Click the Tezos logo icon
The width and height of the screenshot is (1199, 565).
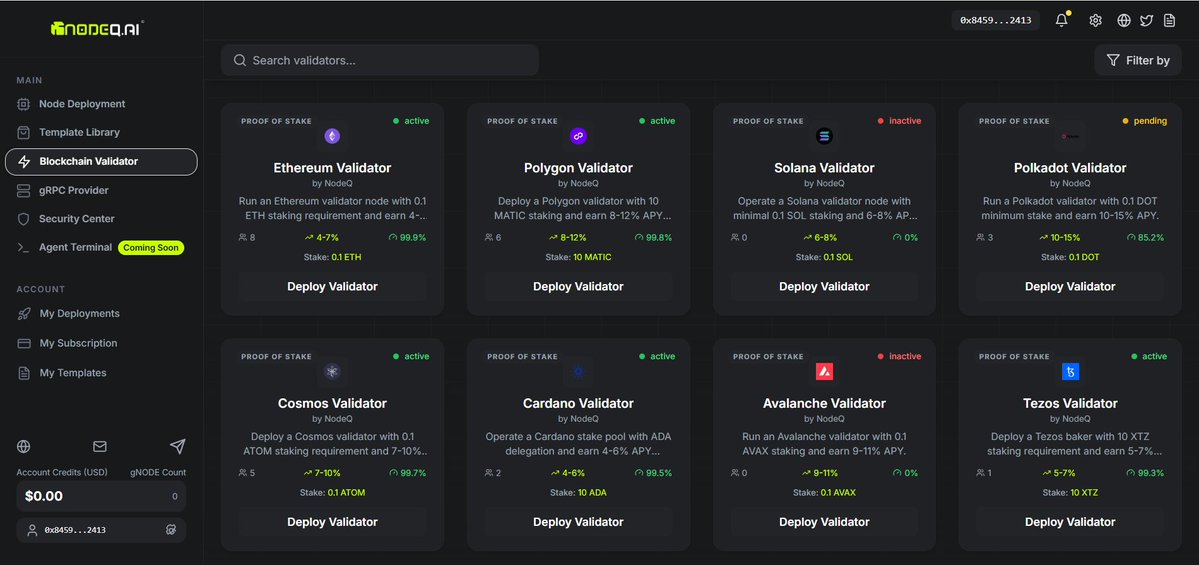(1071, 372)
